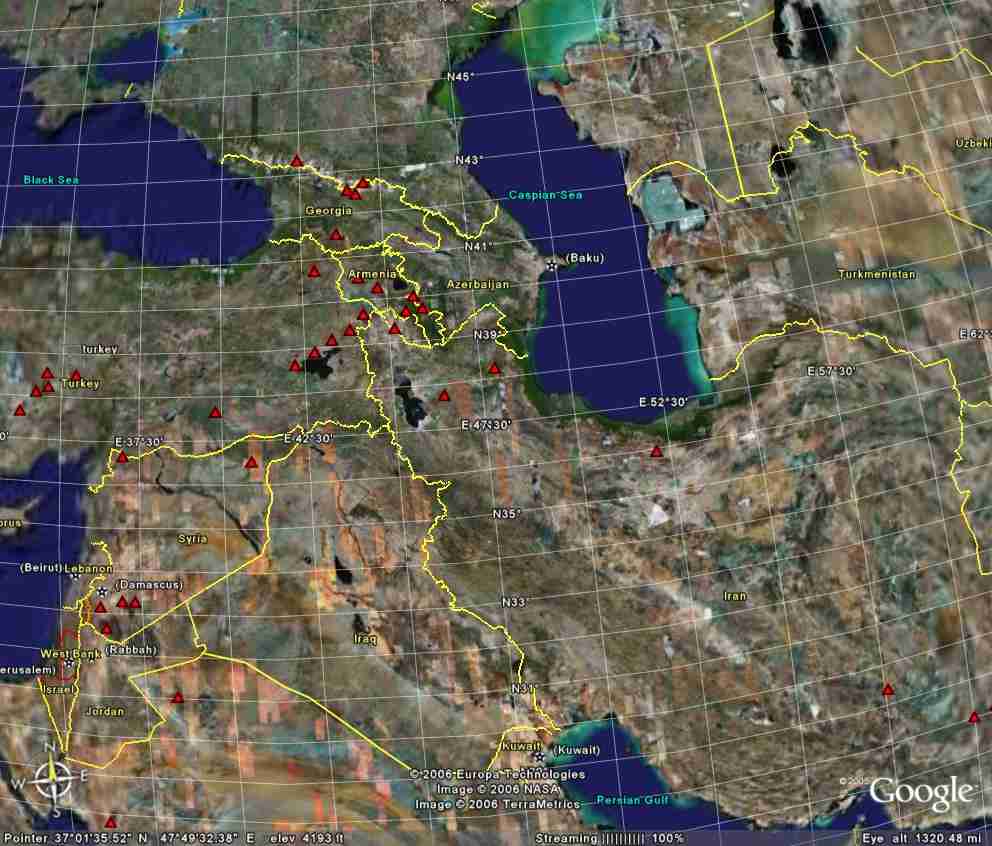Select the red triangle marker inside Jordan
Image resolution: width=992 pixels, height=846 pixels.
pyautogui.click(x=178, y=698)
